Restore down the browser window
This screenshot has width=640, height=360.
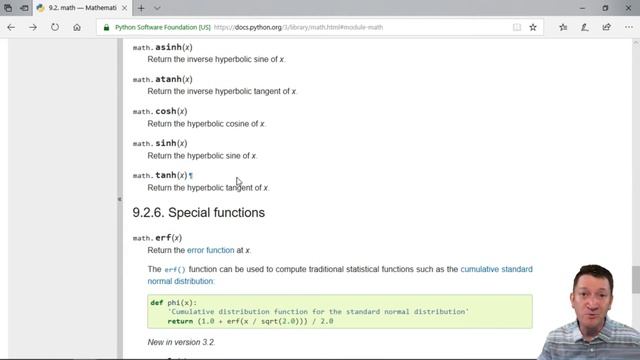[x=605, y=8]
